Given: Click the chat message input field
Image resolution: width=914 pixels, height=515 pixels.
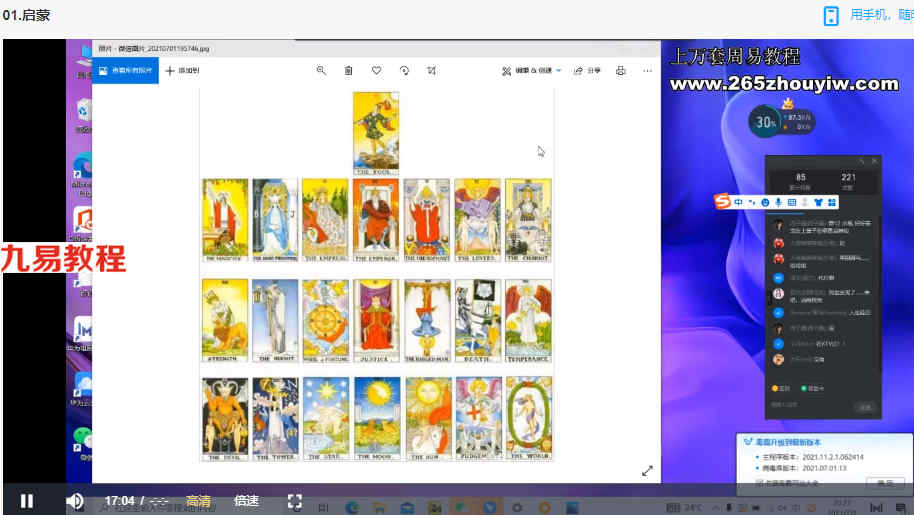Looking at the screenshot, I should pyautogui.click(x=810, y=405).
